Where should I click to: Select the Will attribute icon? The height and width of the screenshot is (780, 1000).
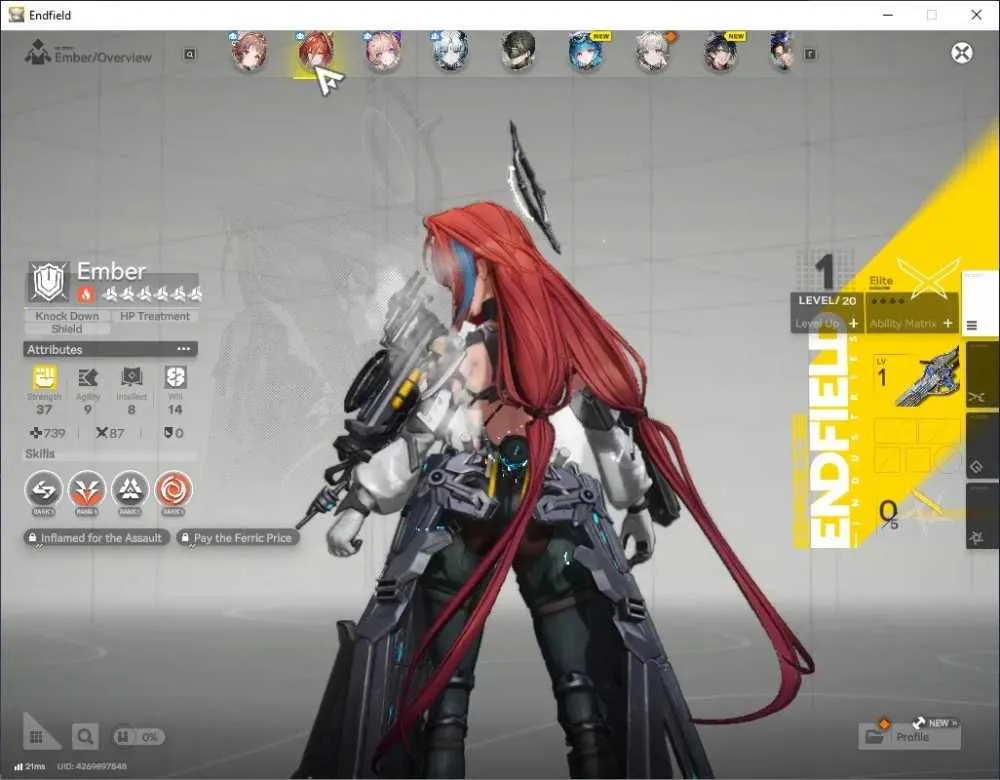tap(175, 378)
